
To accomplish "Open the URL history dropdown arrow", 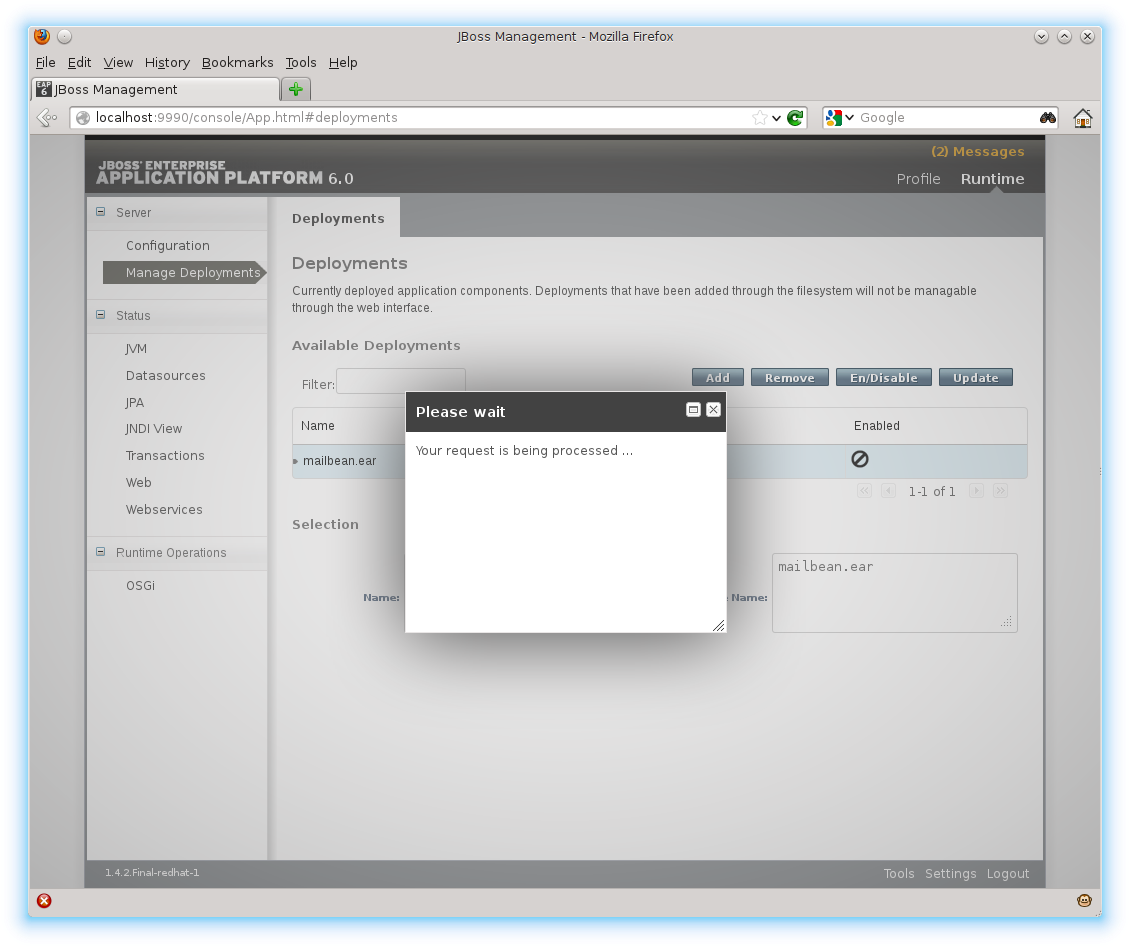I will (776, 118).
